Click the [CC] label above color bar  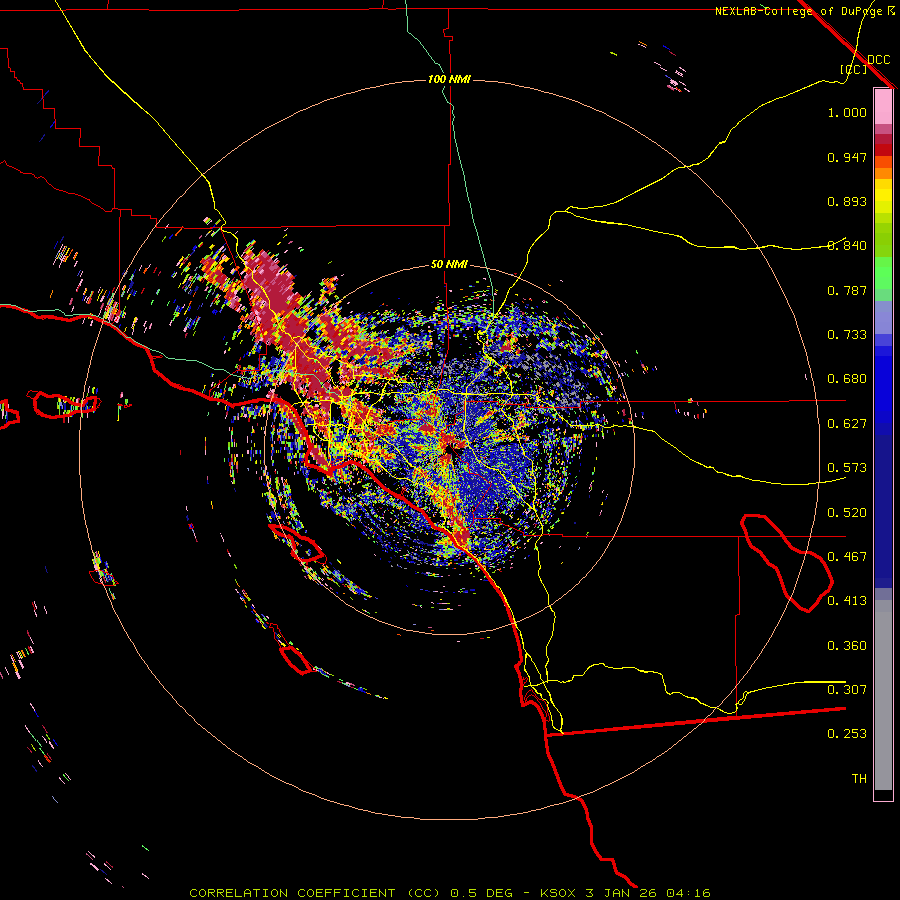point(854,69)
